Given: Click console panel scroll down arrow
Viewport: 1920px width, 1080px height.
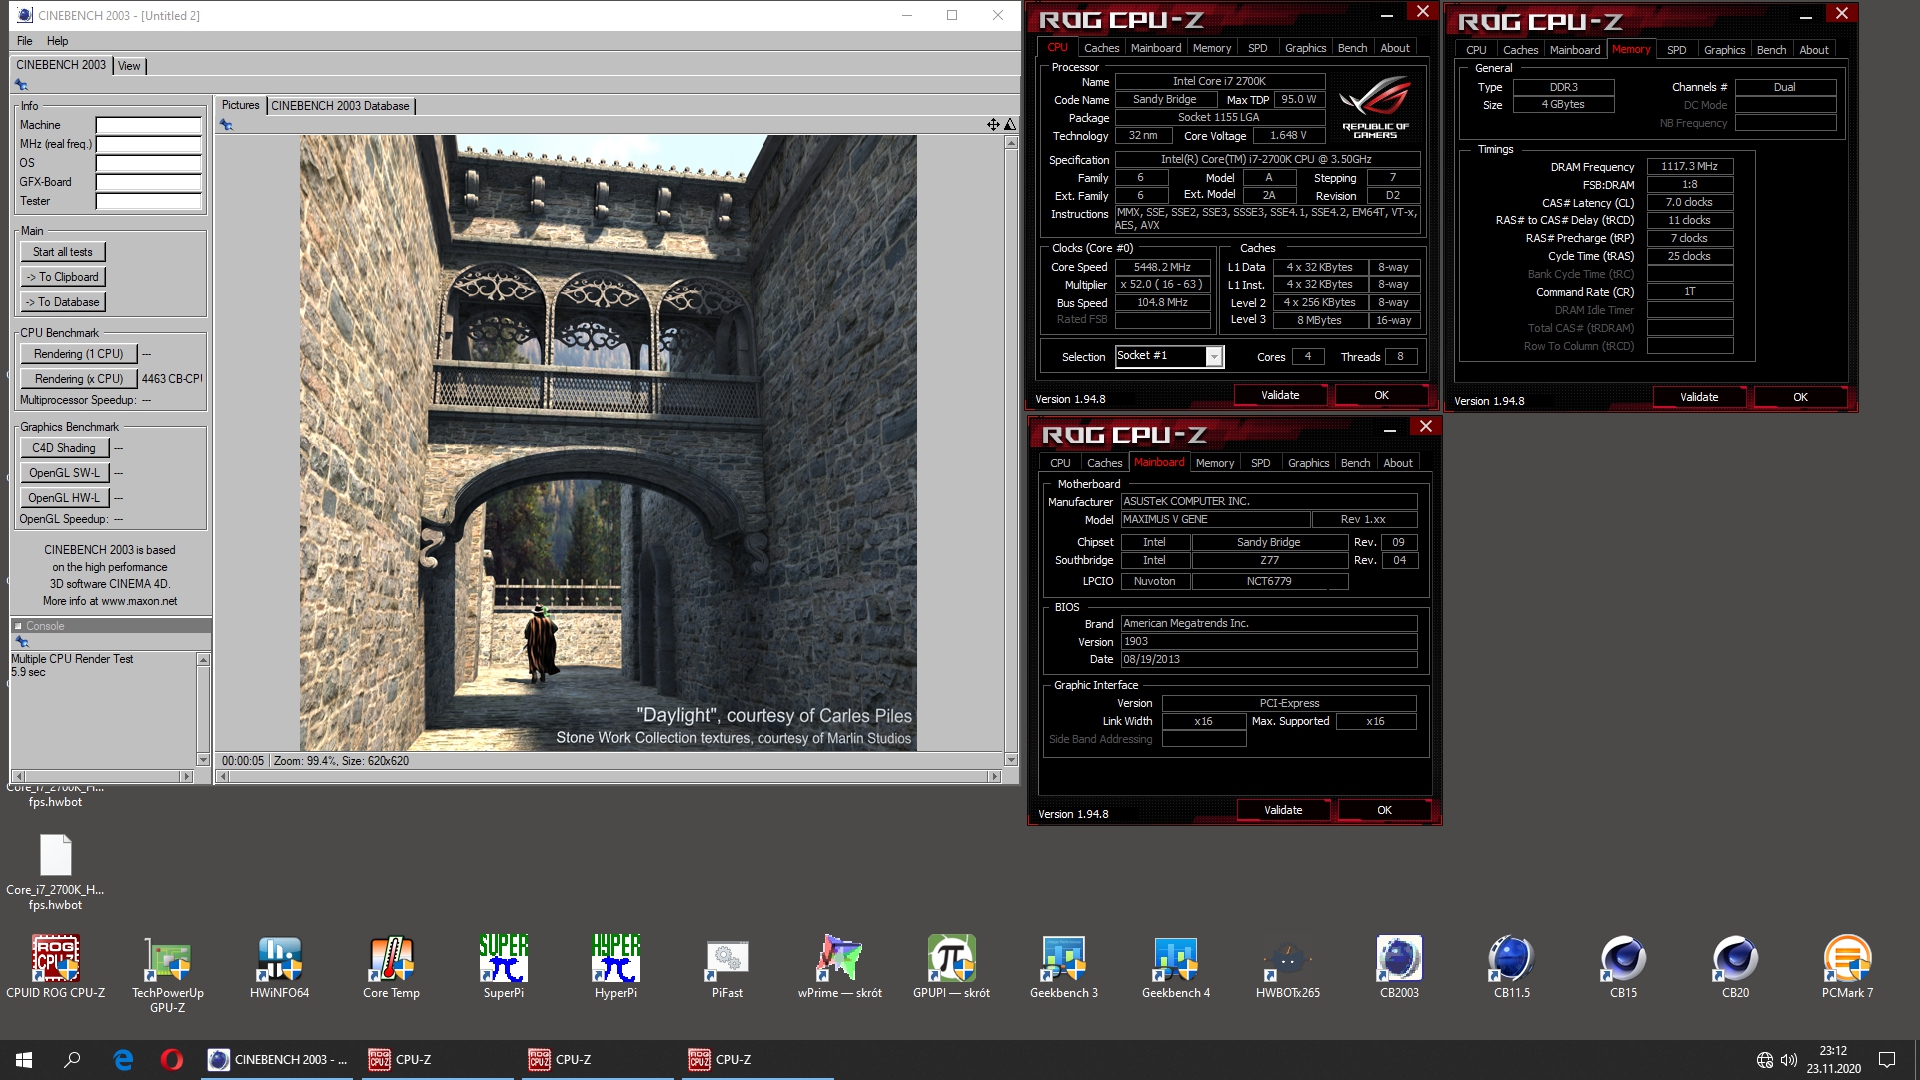Looking at the screenshot, I should pyautogui.click(x=203, y=760).
